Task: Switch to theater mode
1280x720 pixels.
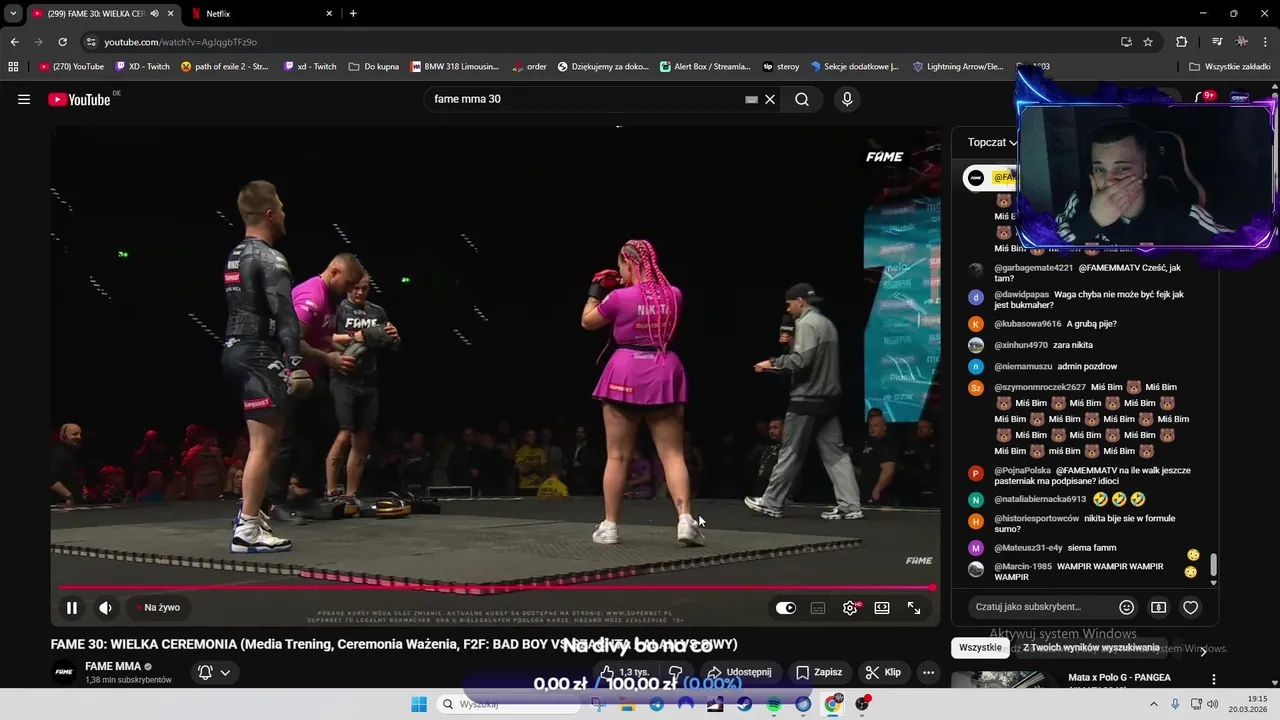Action: tap(882, 607)
